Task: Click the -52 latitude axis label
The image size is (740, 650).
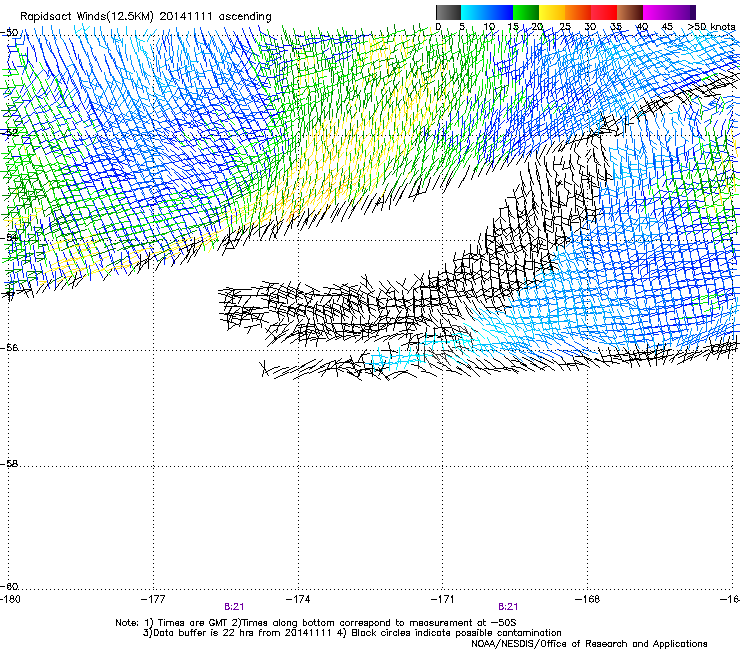Action: 10,133
